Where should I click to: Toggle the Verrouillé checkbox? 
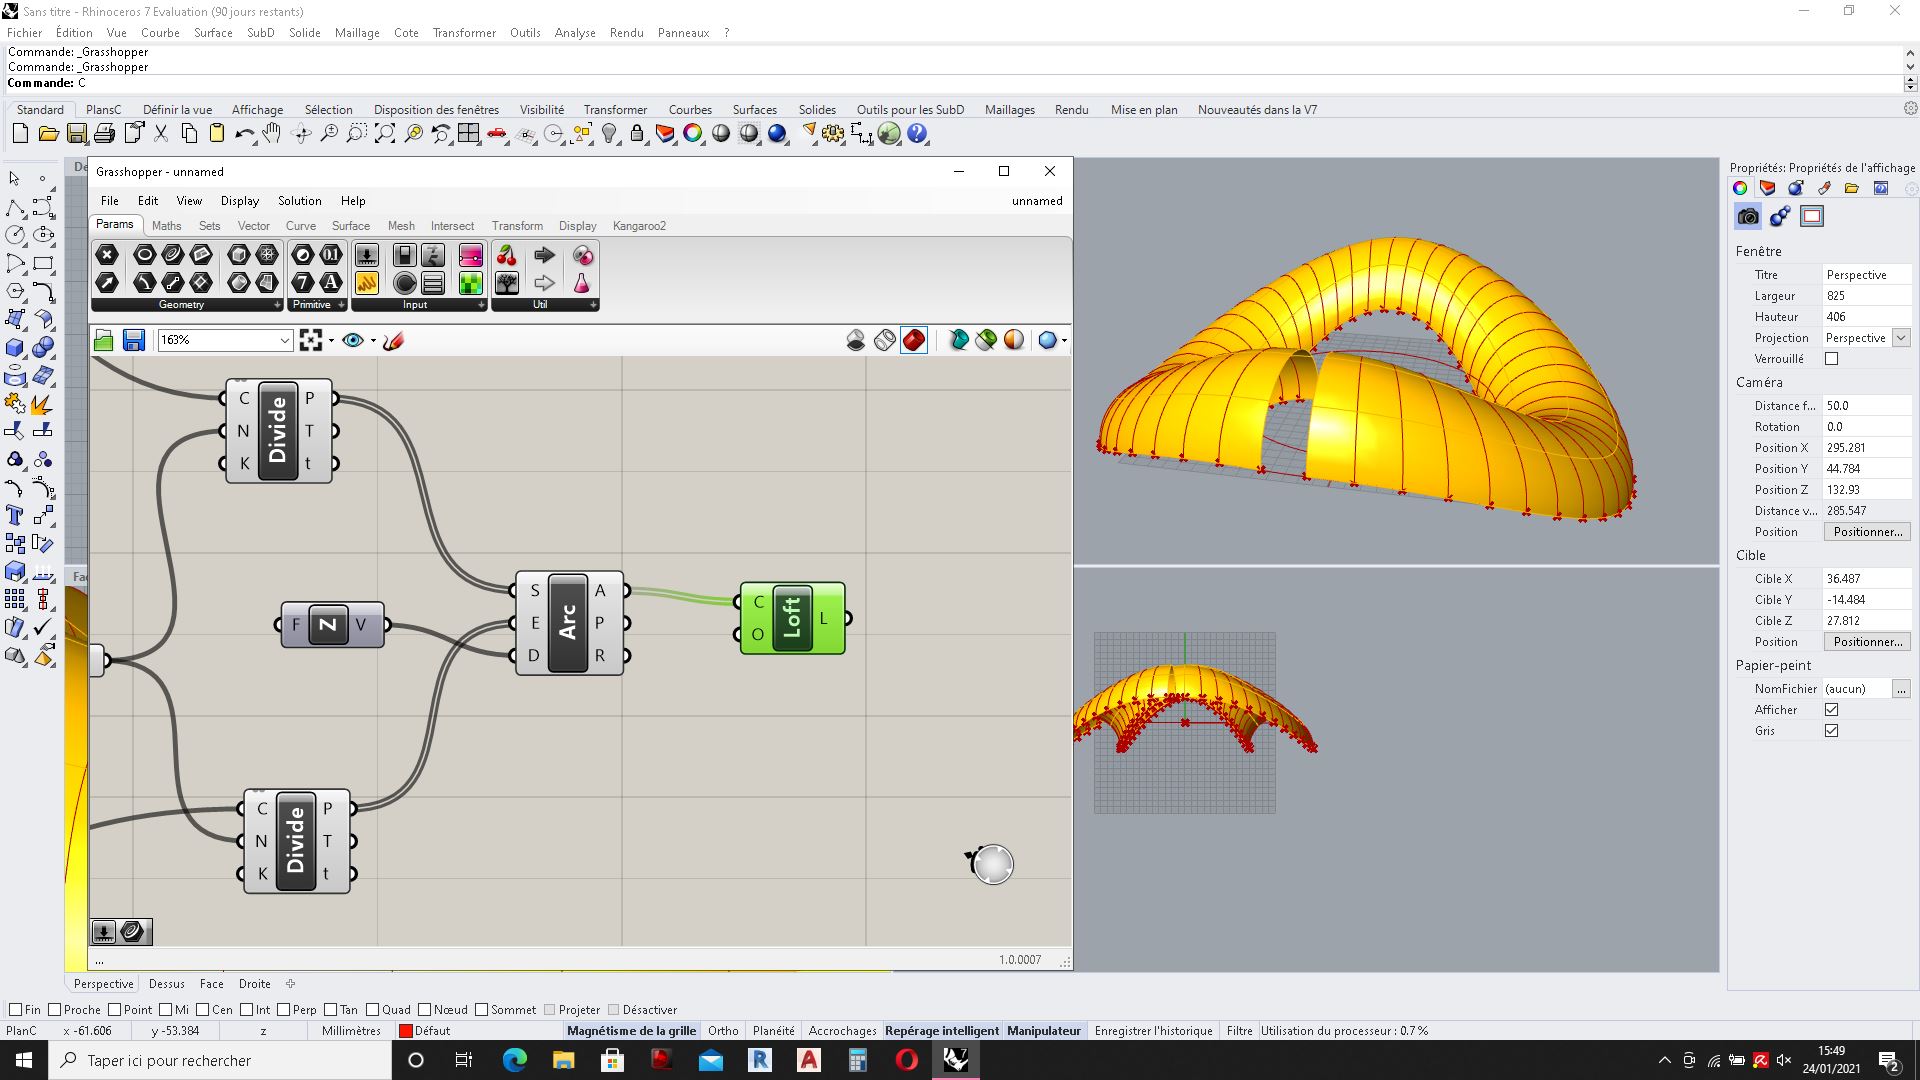1831,359
